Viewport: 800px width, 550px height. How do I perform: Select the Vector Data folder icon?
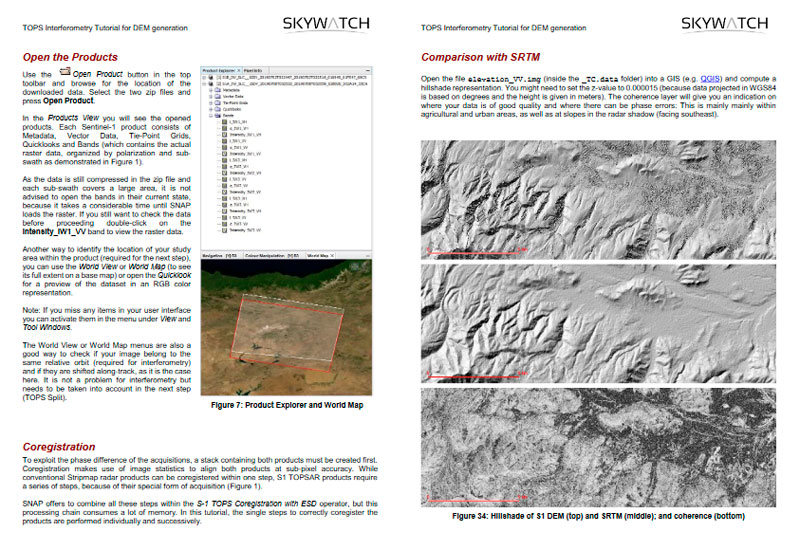click(x=218, y=96)
